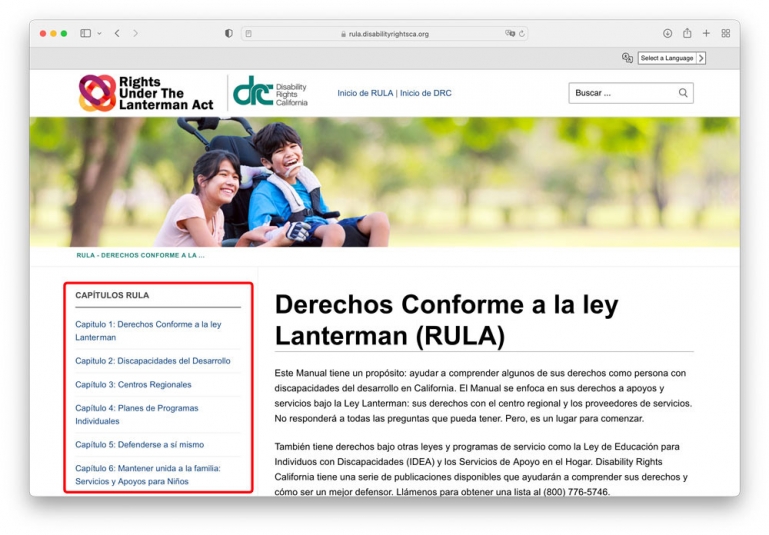Toggle the Safari sidebar icon

click(x=85, y=33)
